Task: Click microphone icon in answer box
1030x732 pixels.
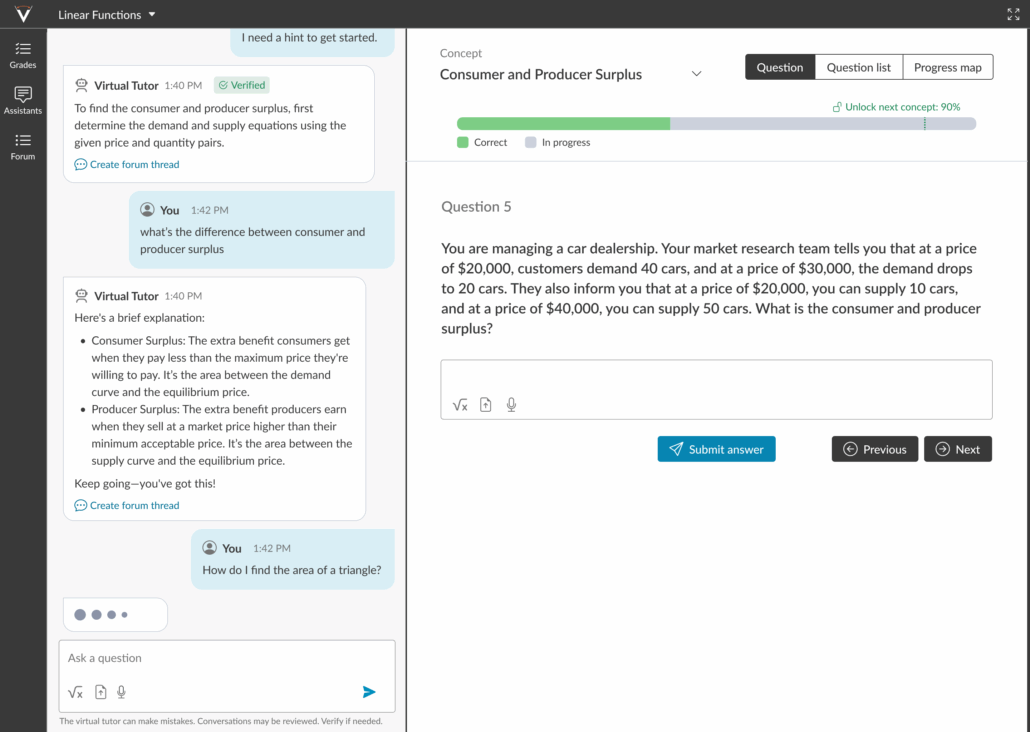Action: 511,405
